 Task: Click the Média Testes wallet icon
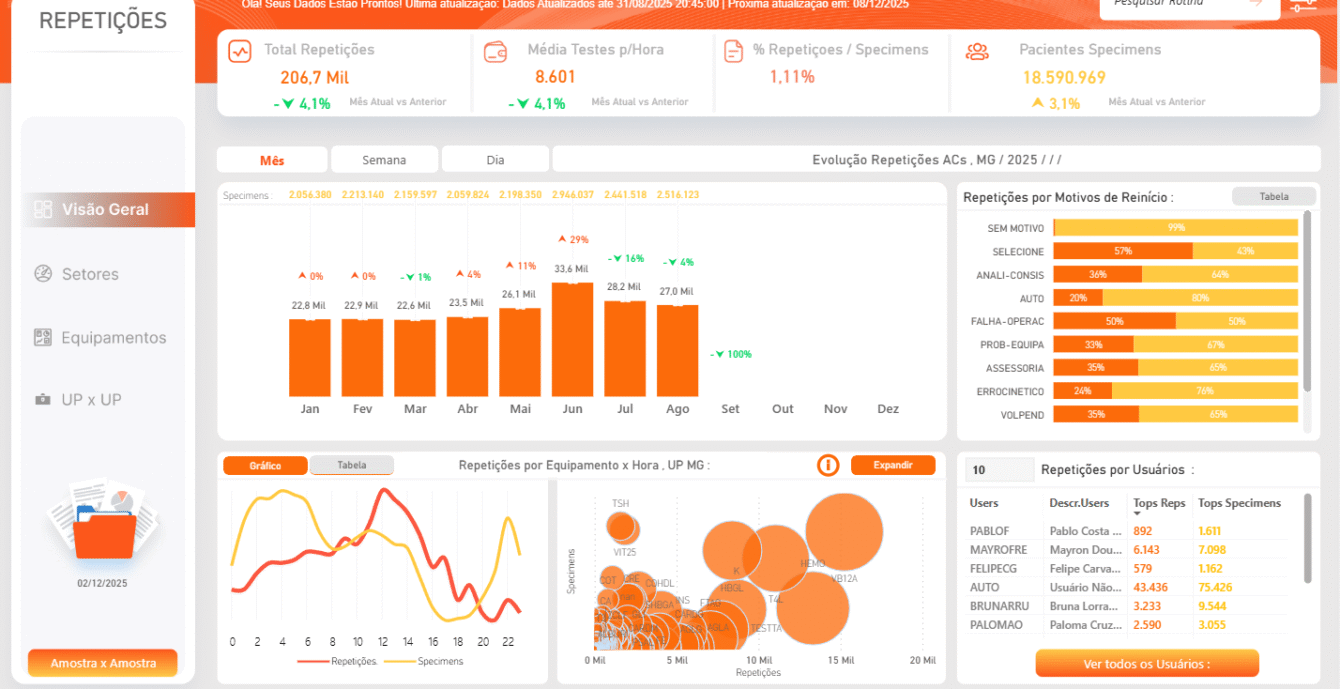click(495, 52)
